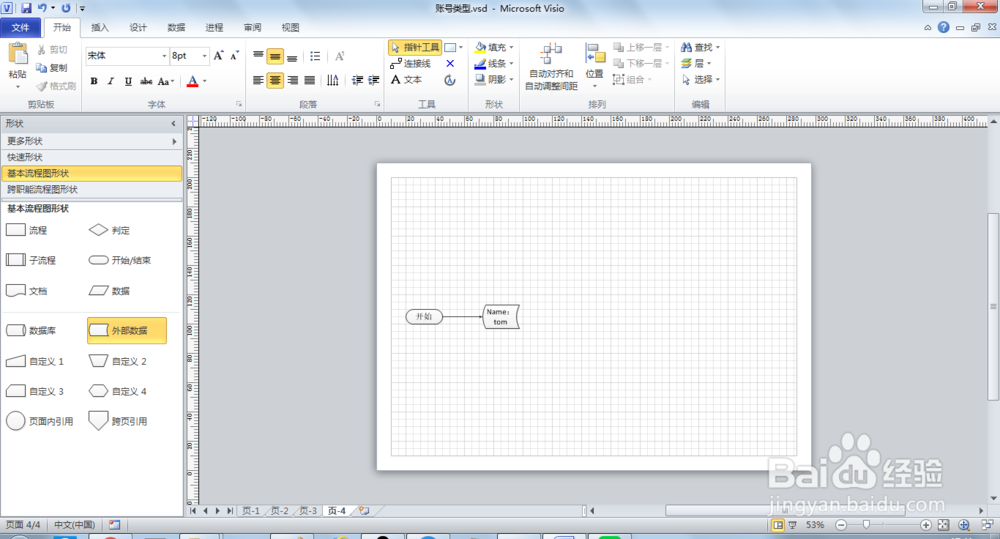This screenshot has width=1000, height=539.
Task: Open the rectangle shape tool dropdown
Action: click(x=460, y=47)
